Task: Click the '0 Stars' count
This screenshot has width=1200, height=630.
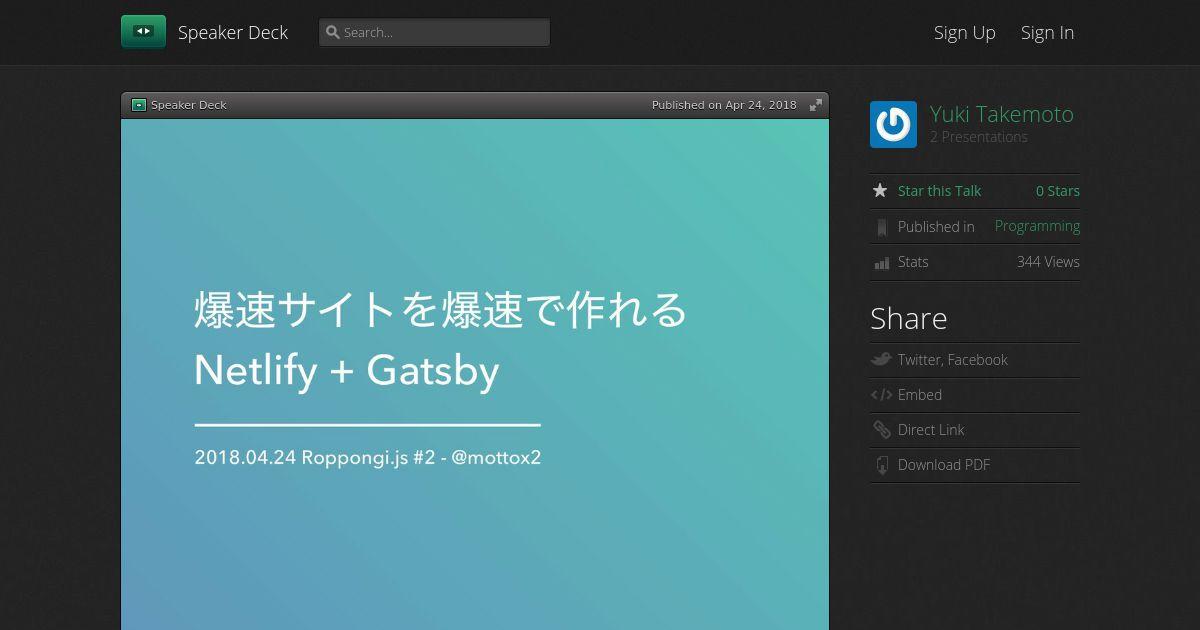Action: (1058, 191)
